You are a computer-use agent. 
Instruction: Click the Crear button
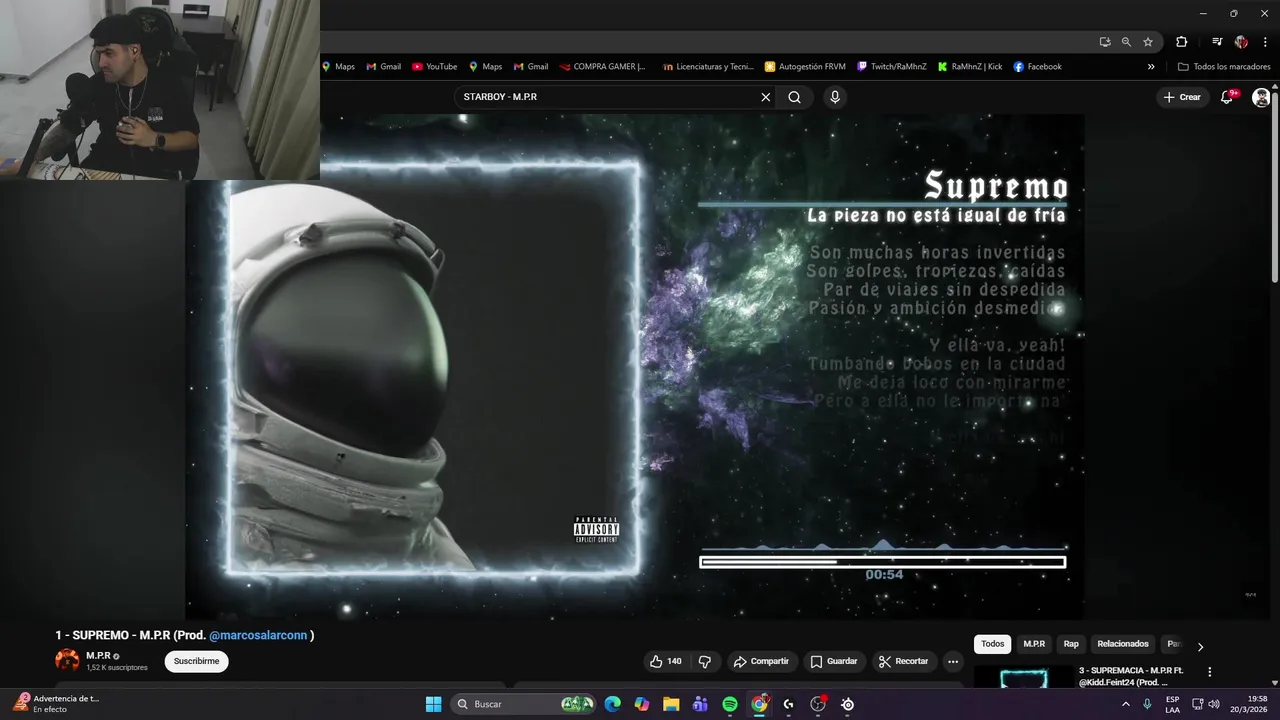(1182, 97)
